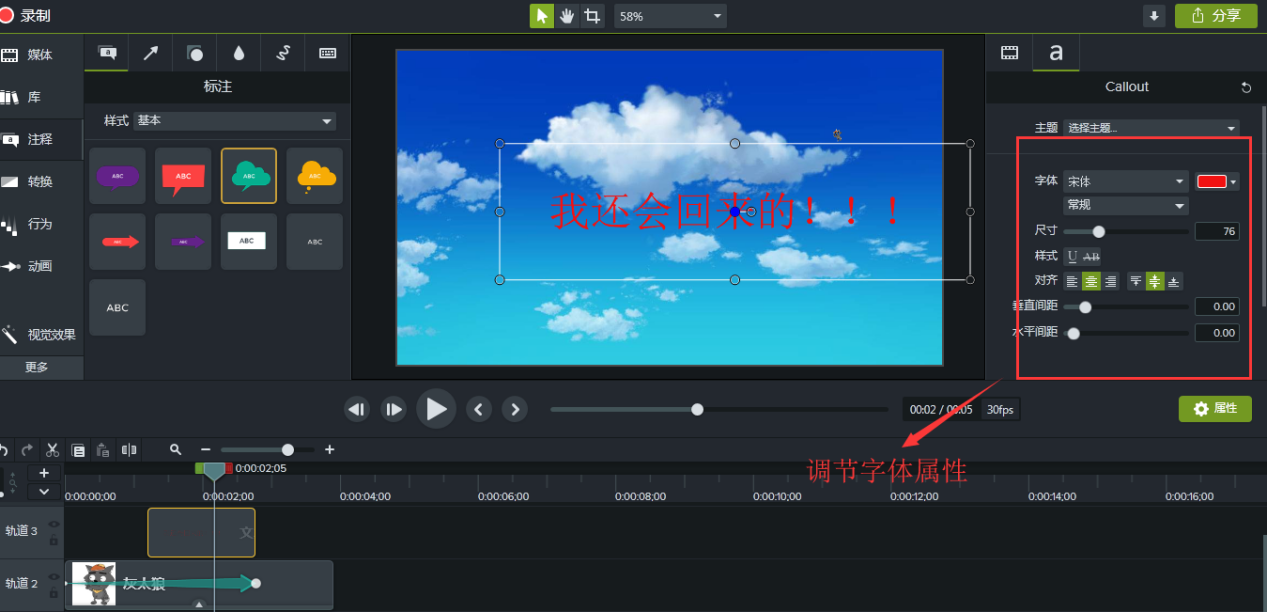Switch to the 转换 transitions tab
Image resolution: width=1267 pixels, height=612 pixels.
click(41, 182)
